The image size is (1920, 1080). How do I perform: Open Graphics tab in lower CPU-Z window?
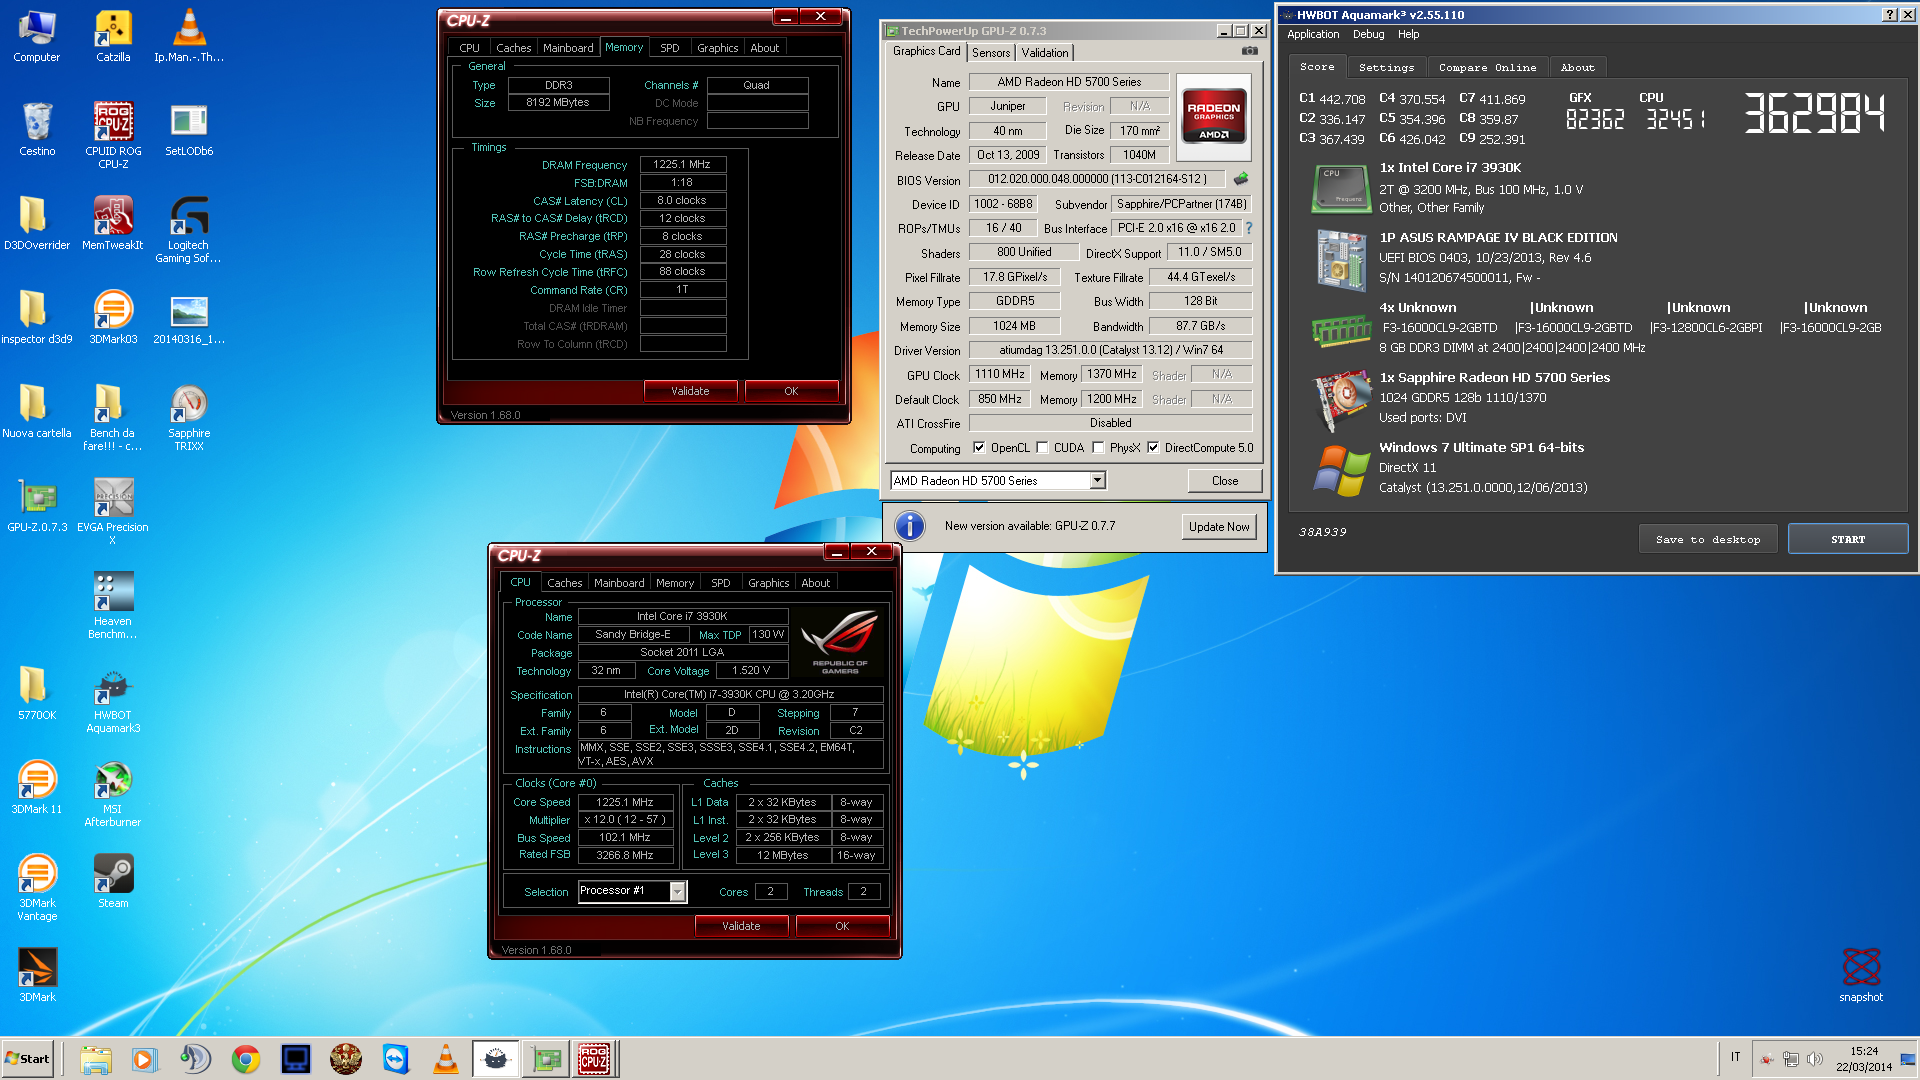click(768, 583)
